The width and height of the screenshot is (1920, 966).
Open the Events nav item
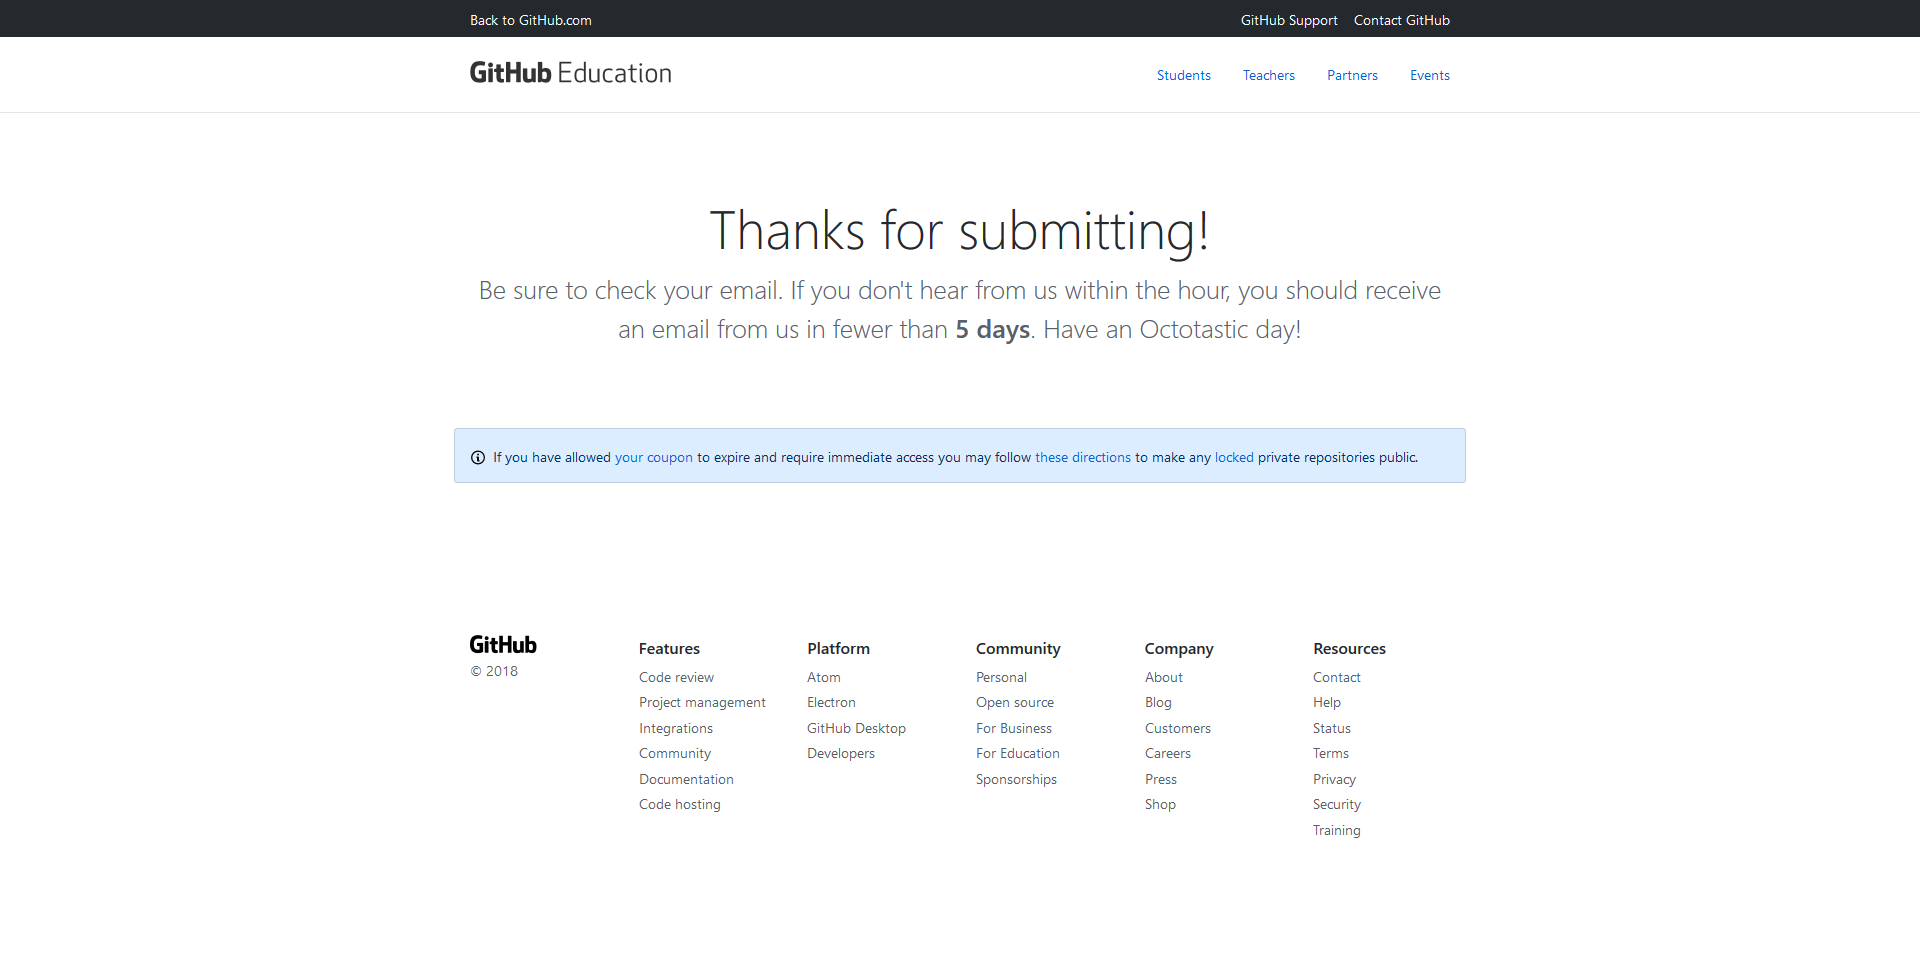click(1430, 75)
